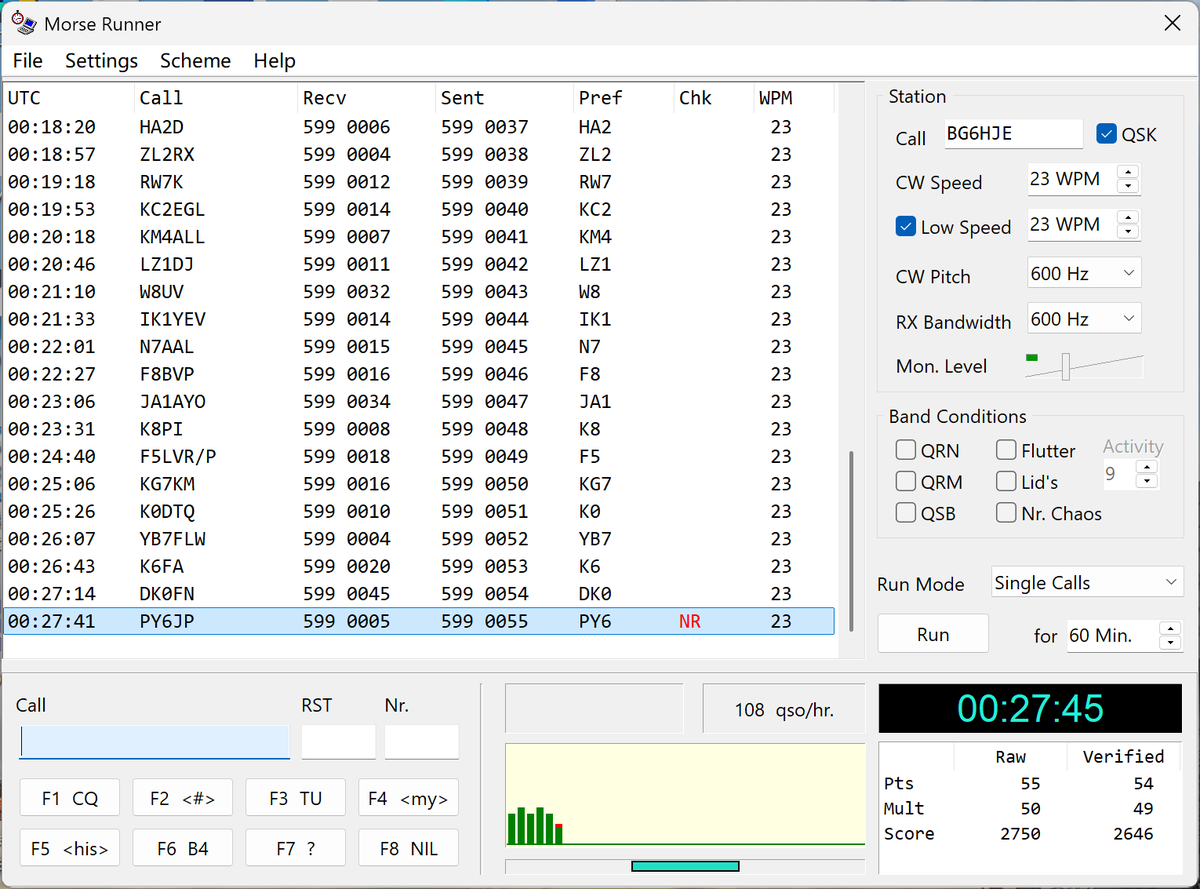Select the KC2EGL log entry
1200x889 pixels.
tap(419, 209)
